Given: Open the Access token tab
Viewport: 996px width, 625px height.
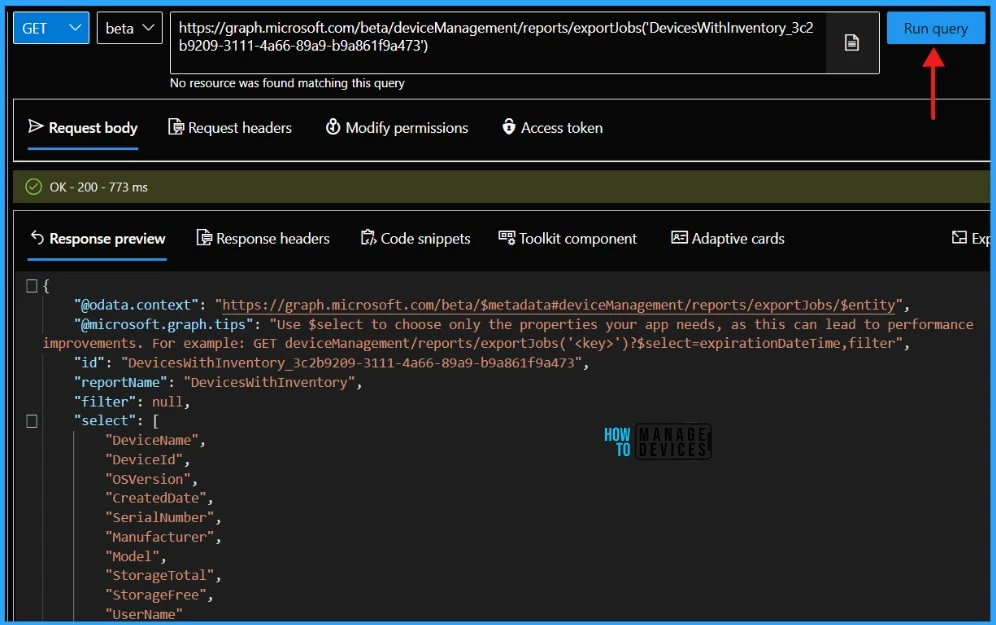Looking at the screenshot, I should tap(552, 128).
